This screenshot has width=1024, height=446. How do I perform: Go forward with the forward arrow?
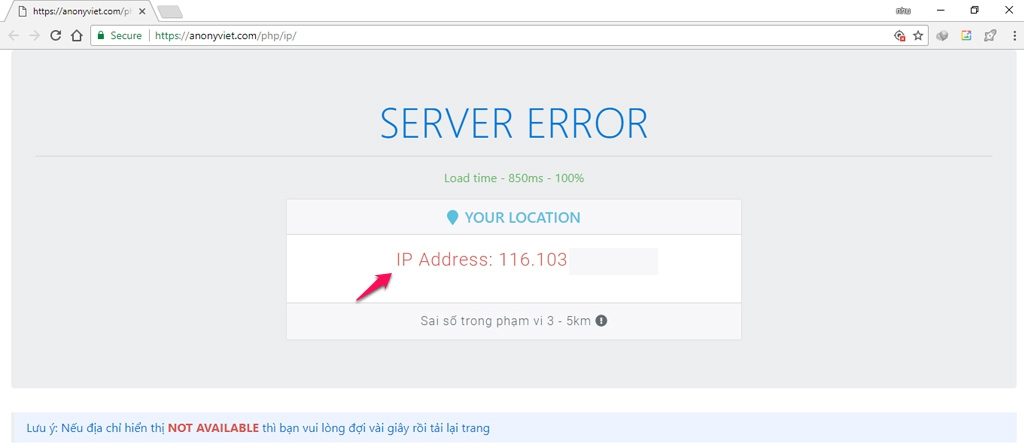coord(35,36)
